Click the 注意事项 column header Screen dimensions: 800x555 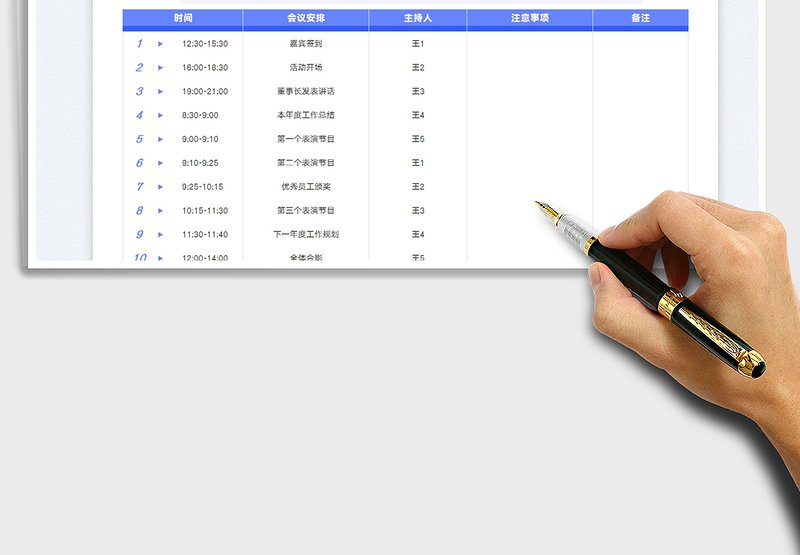529,18
